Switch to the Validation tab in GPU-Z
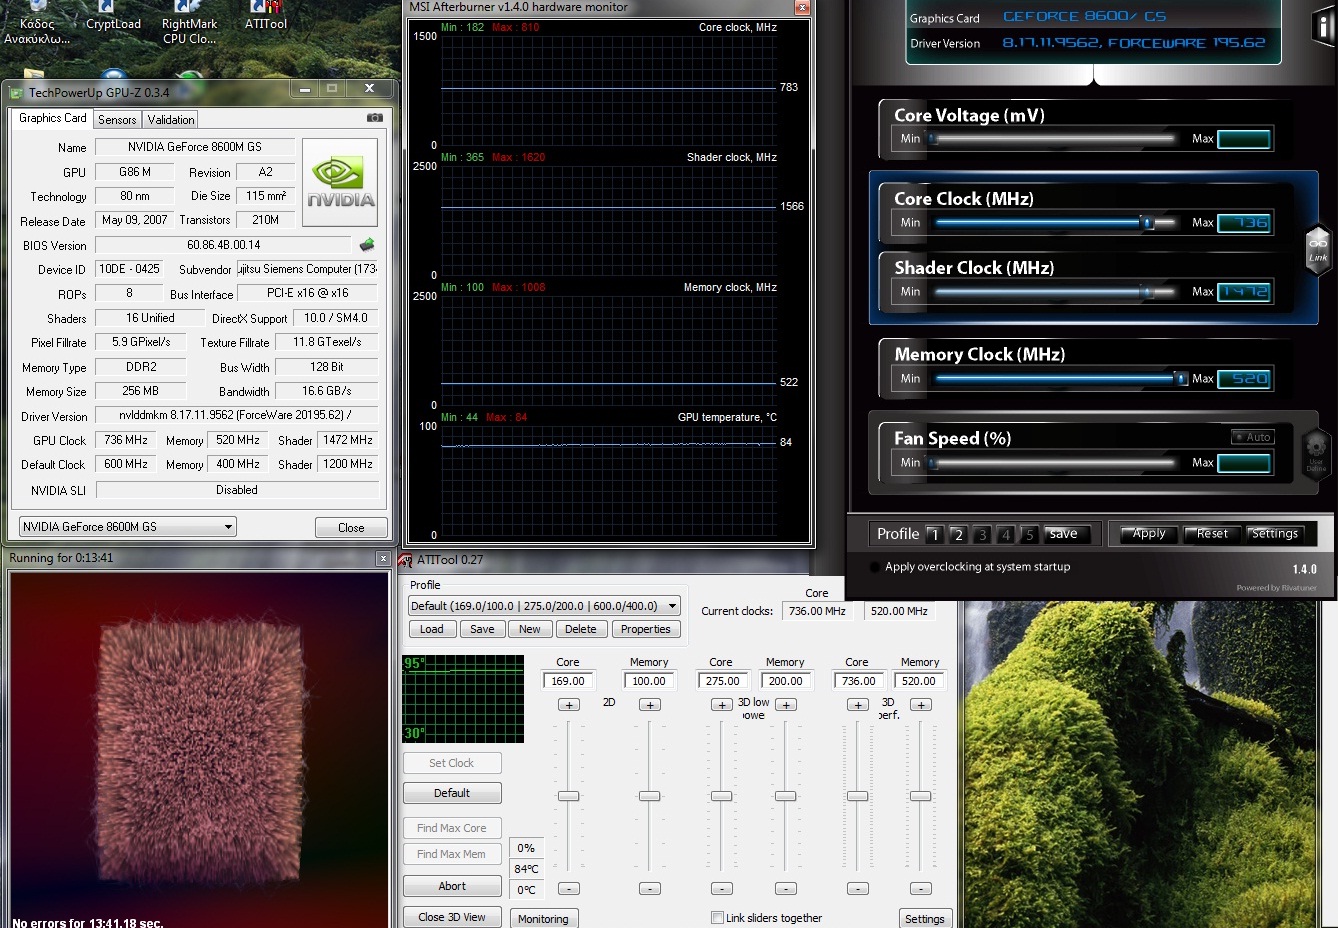 (171, 120)
